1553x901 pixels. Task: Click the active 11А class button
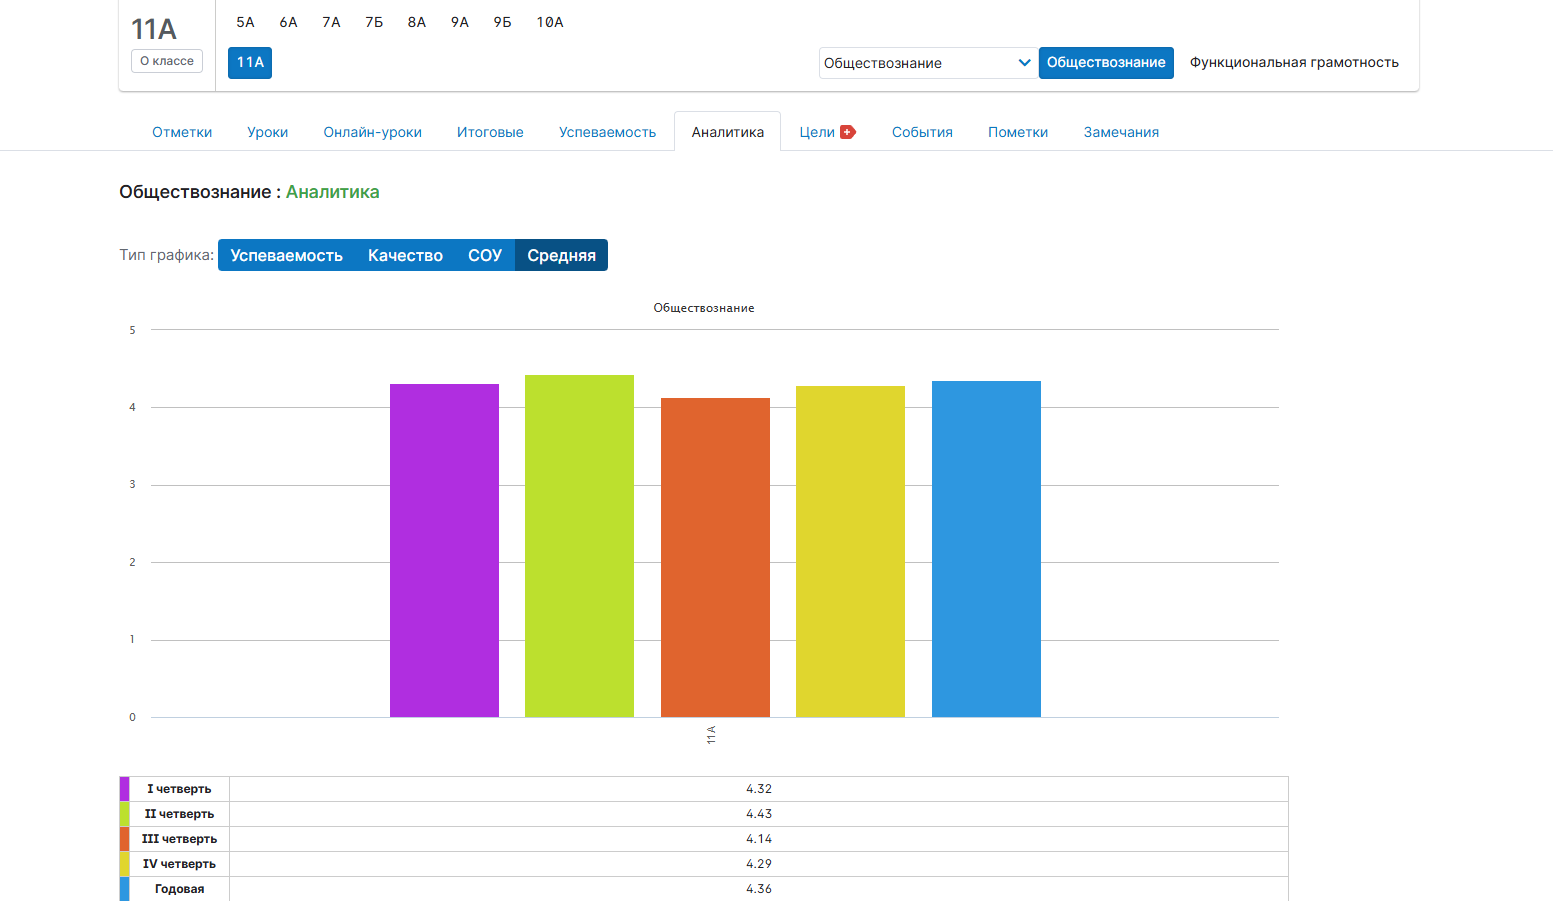click(250, 62)
